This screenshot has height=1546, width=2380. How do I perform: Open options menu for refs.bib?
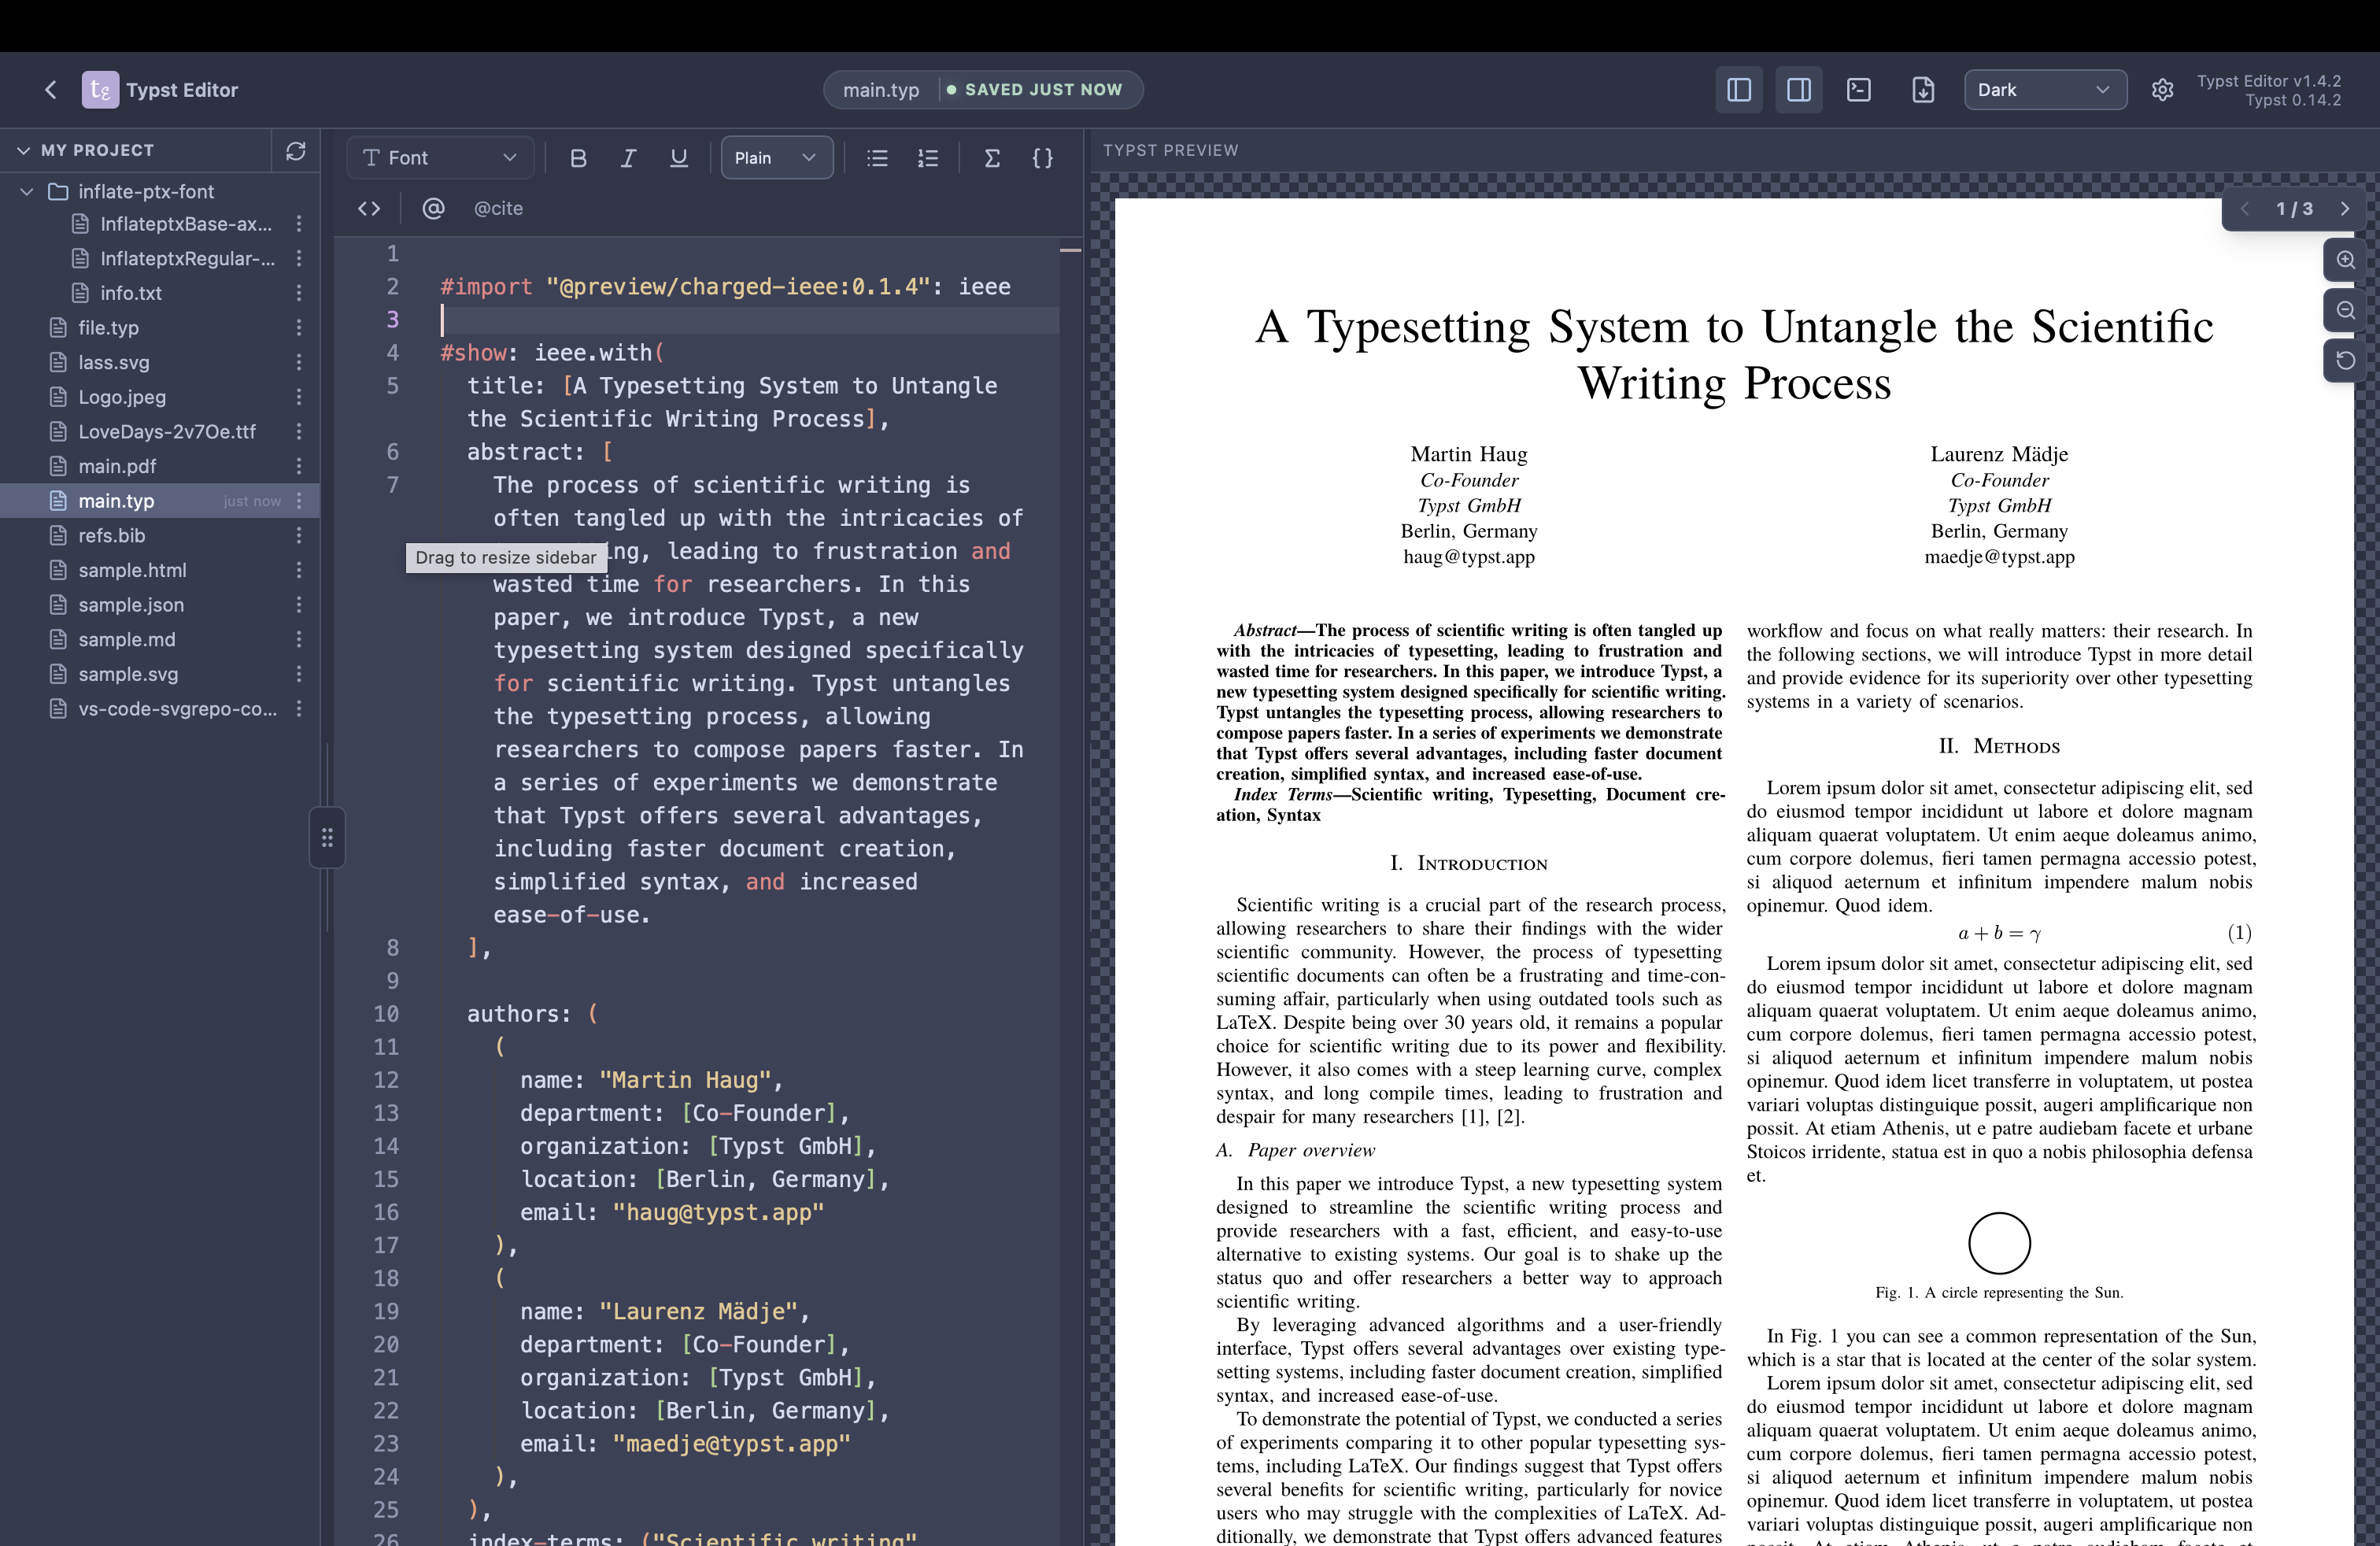(299, 536)
